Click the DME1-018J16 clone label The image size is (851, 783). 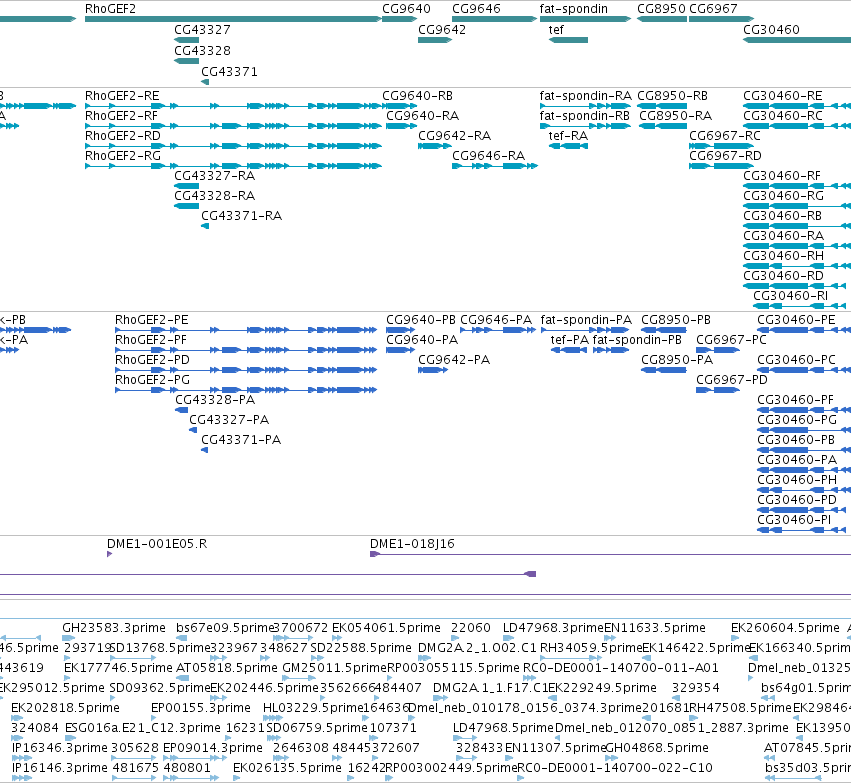(x=412, y=544)
